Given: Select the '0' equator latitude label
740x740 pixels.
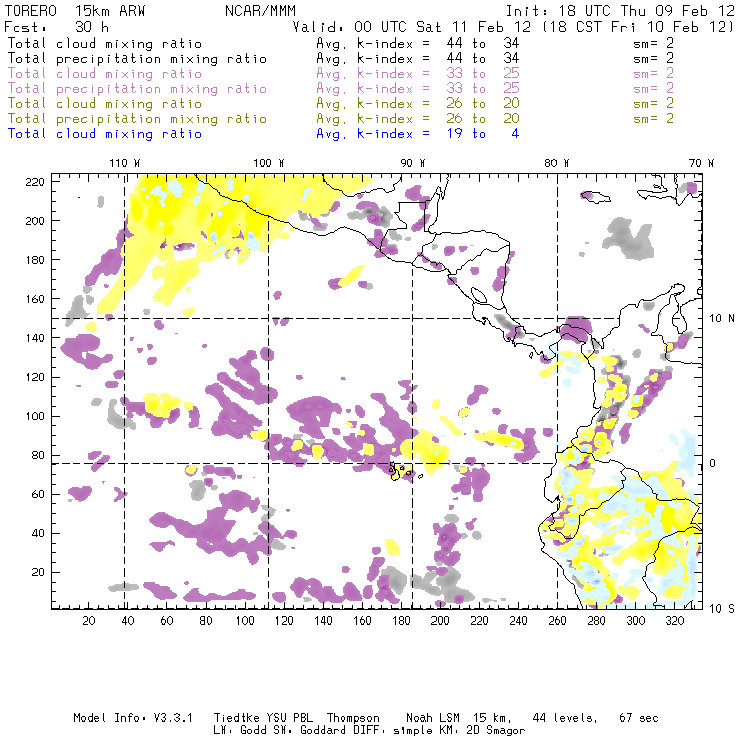Looking at the screenshot, I should coord(713,463).
